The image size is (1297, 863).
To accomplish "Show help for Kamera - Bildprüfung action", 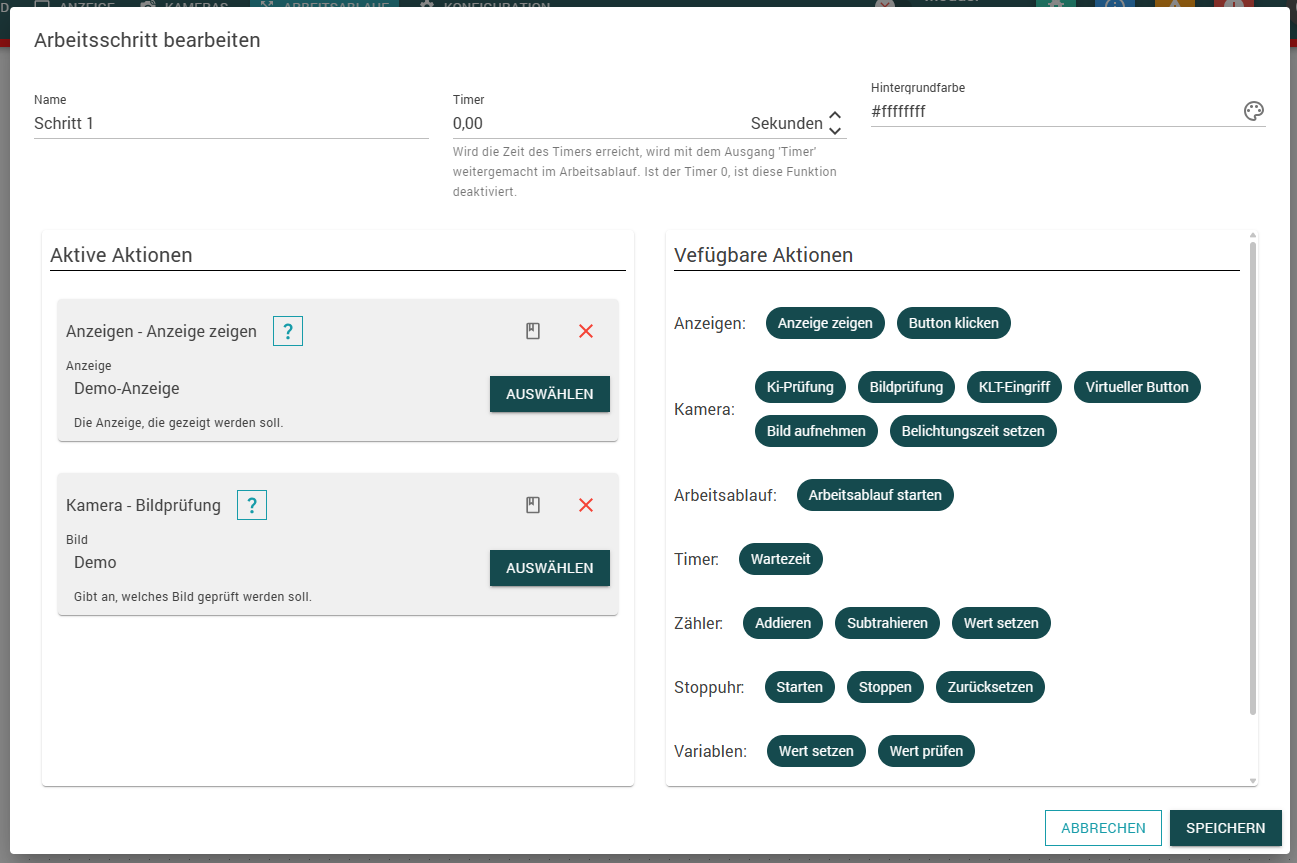I will [x=252, y=505].
